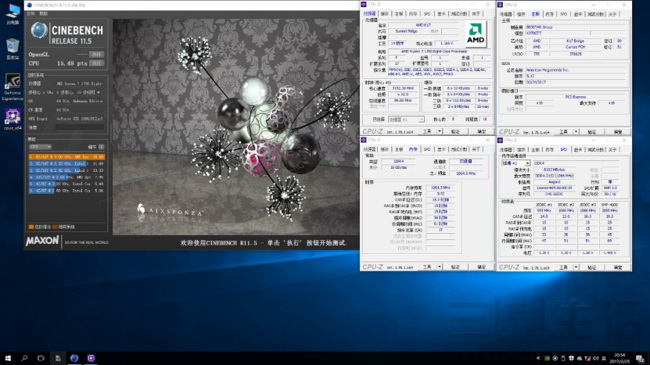Click CPU-Z title icon in SPD window
The width and height of the screenshot is (650, 365).
tap(500, 140)
